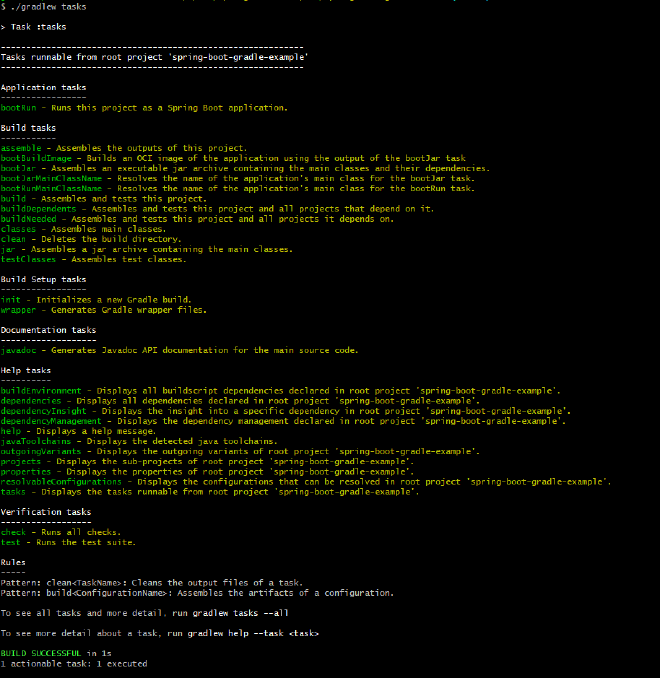The image size is (660, 678).
Task: Click the 'buildNeeded' task name
Action: coord(28,219)
